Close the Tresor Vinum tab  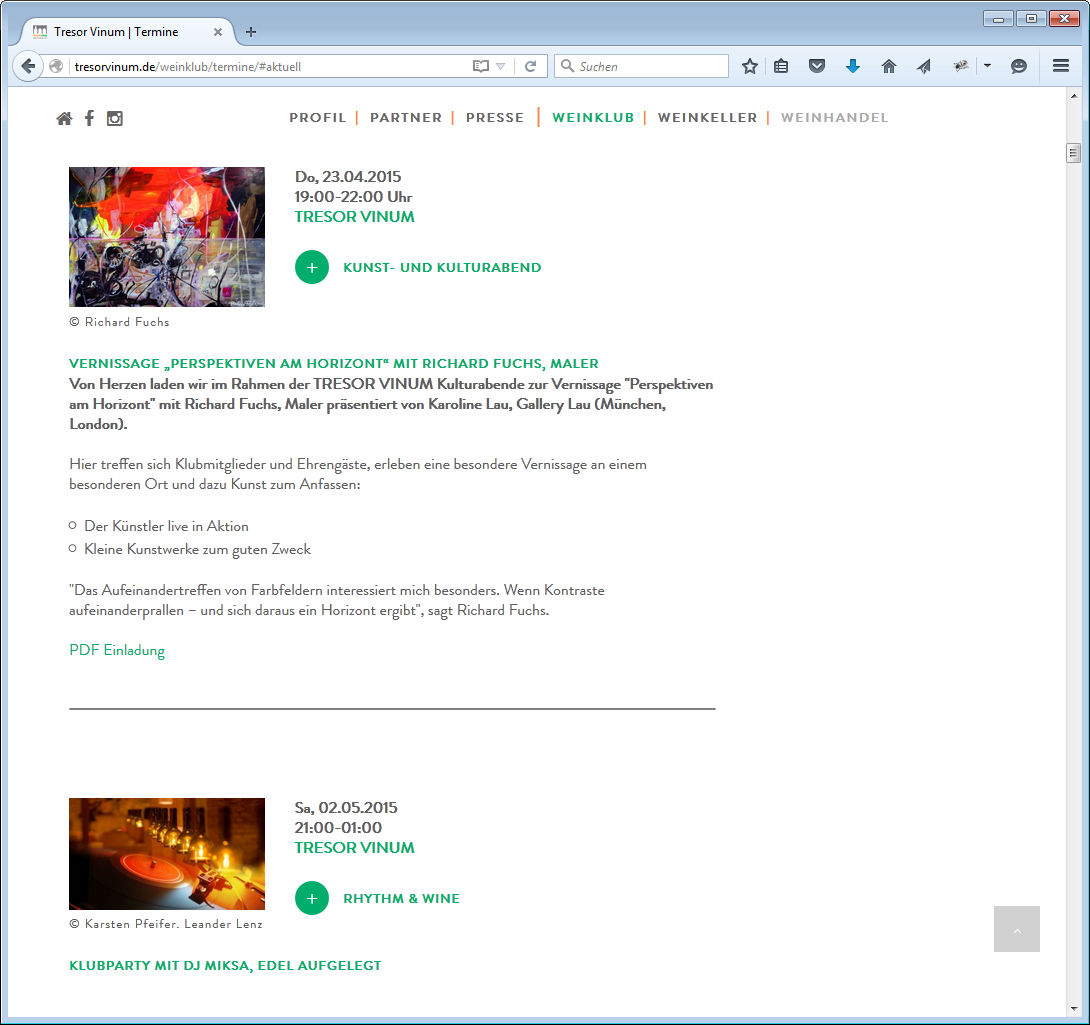[218, 32]
